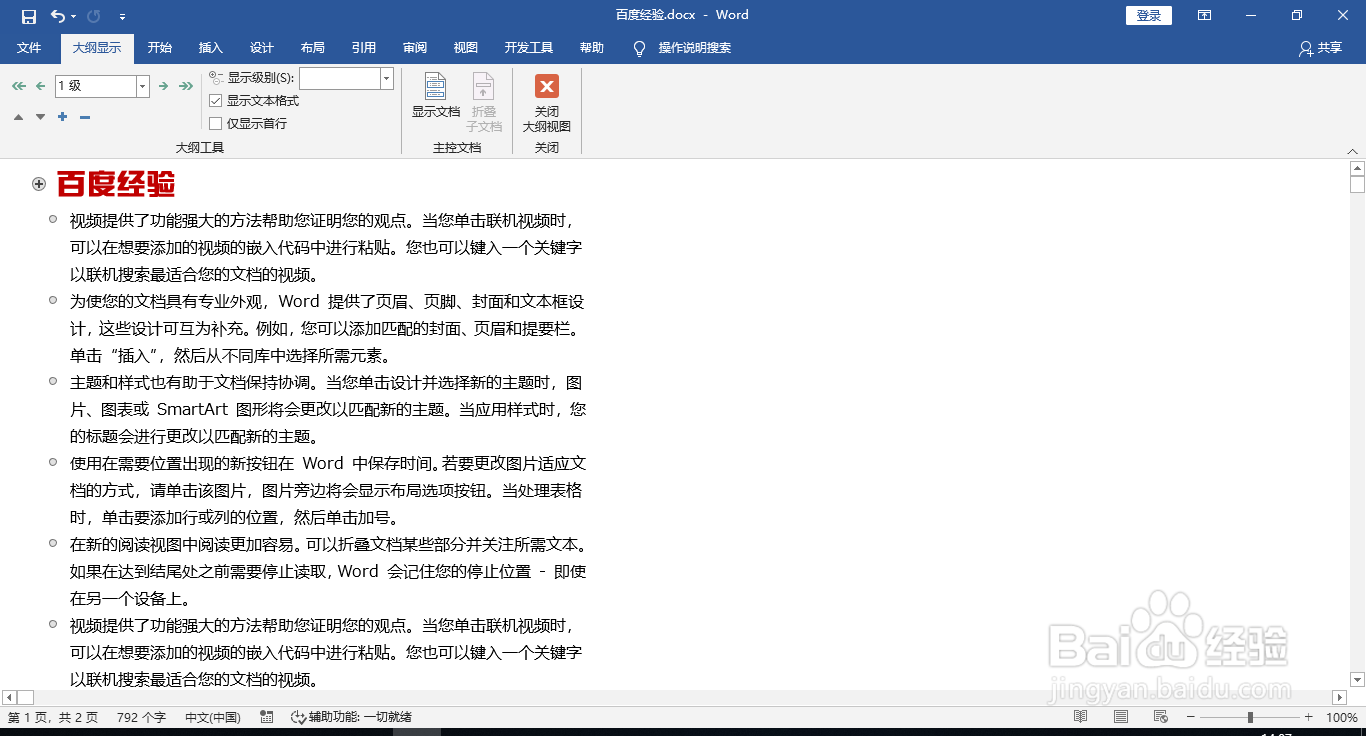This screenshot has width=1366, height=736.
Task: Click the 登录 sign-in button
Action: coord(1149,15)
